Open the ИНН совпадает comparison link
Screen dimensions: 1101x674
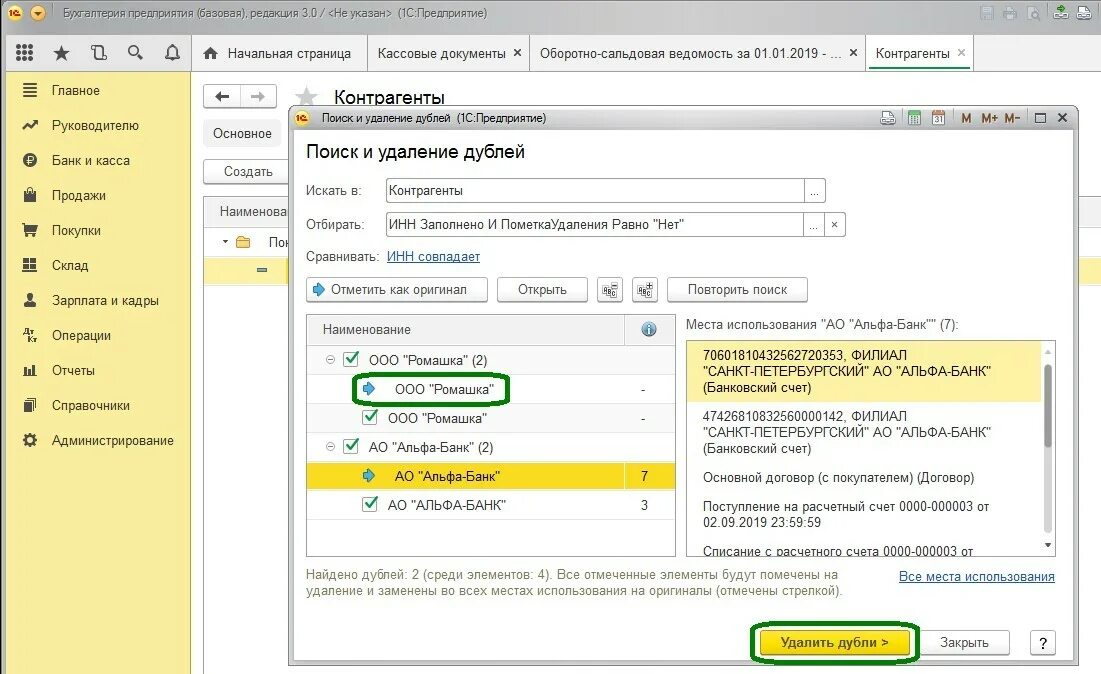(433, 256)
